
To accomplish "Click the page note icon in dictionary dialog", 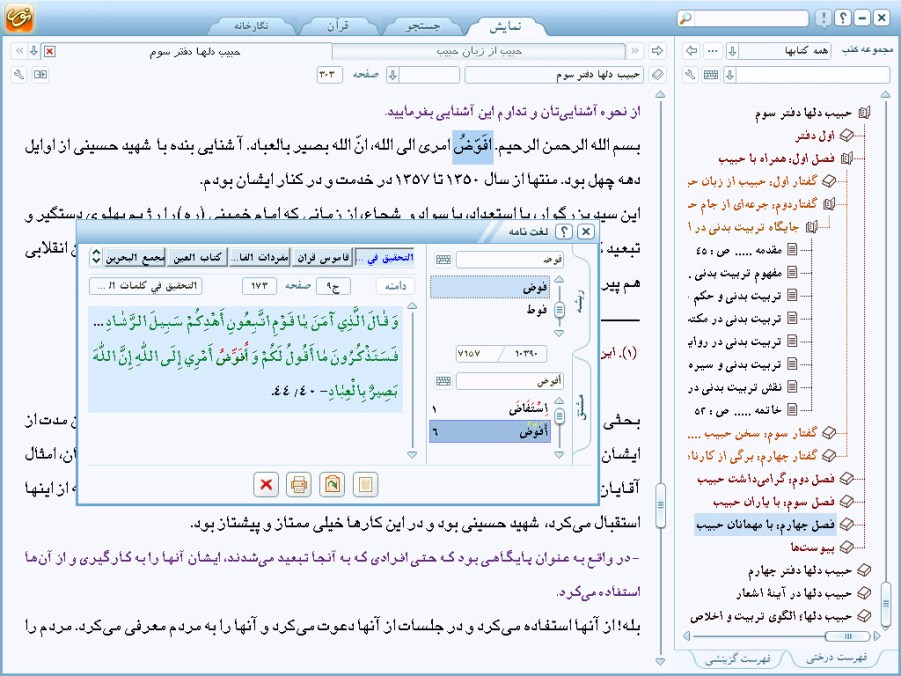I will (365, 485).
